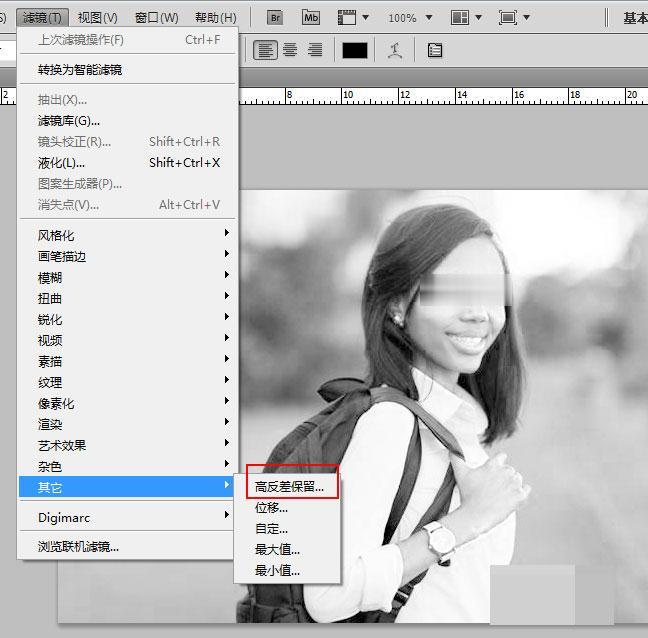648x638 pixels.
Task: Expand the 画笔描边 submenu
Action: [x=127, y=257]
